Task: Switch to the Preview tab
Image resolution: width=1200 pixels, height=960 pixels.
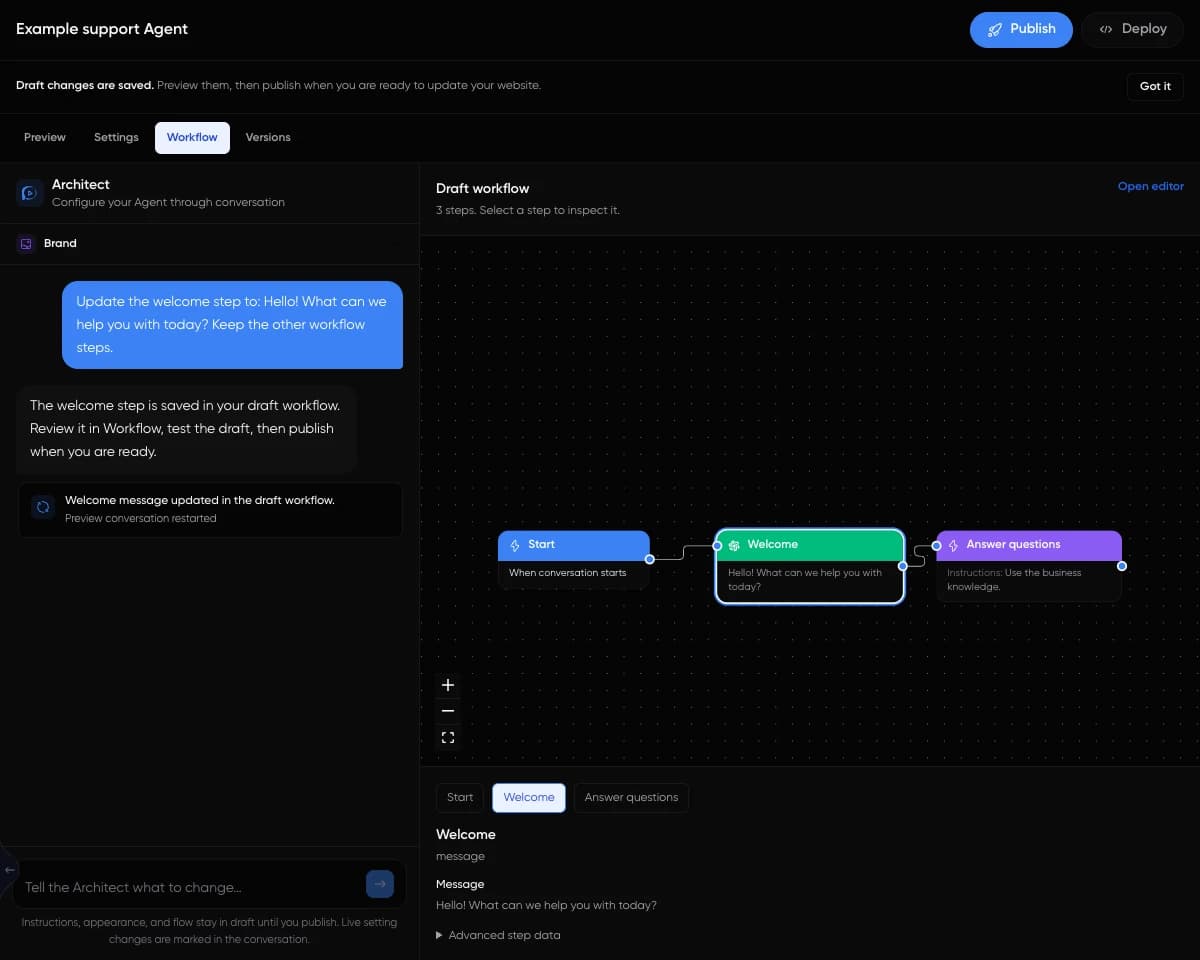Action: click(45, 137)
